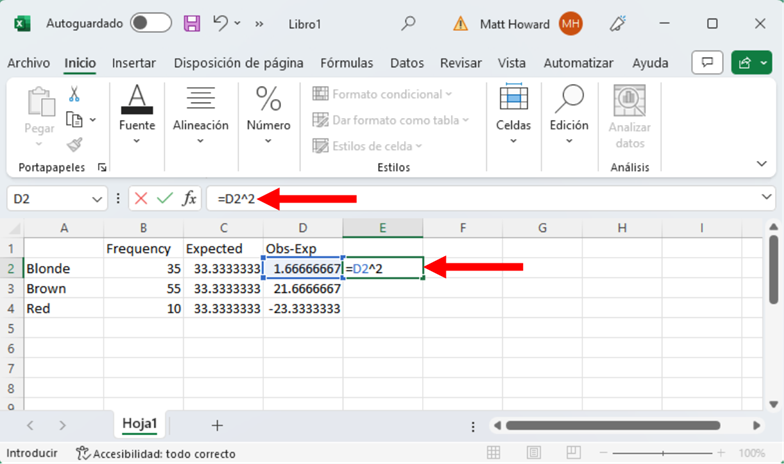
Task: Click the search magnifier in title bar
Action: [408, 23]
